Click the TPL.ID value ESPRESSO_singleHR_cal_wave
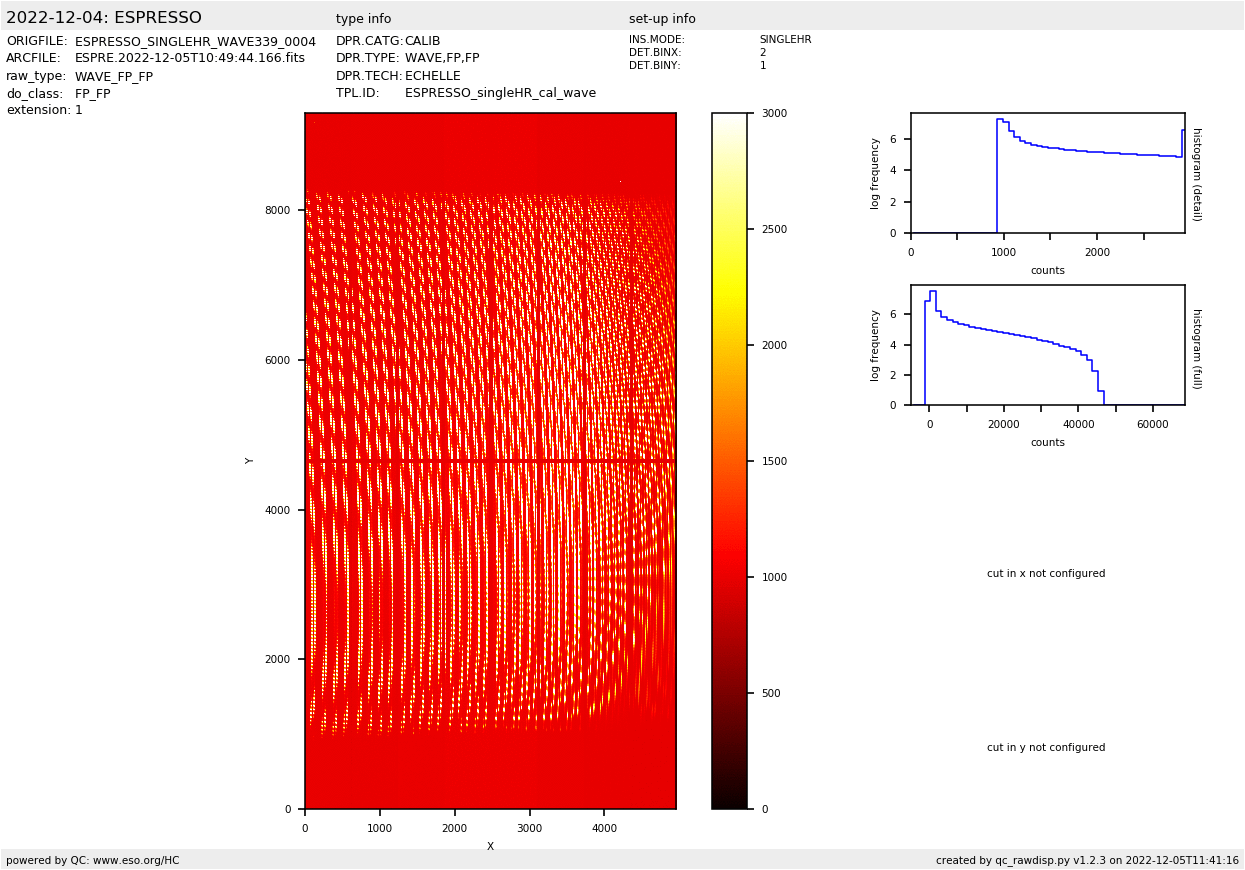 [x=500, y=93]
